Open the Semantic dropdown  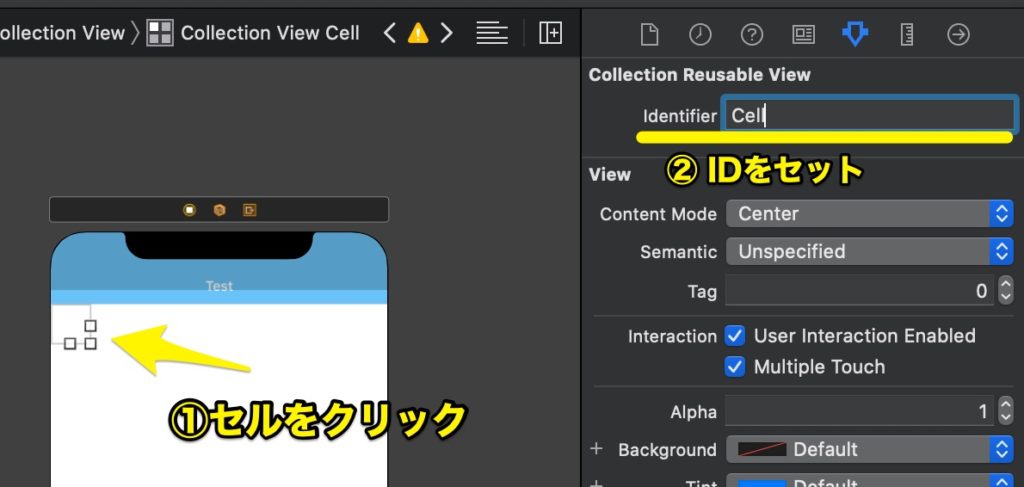(x=870, y=251)
